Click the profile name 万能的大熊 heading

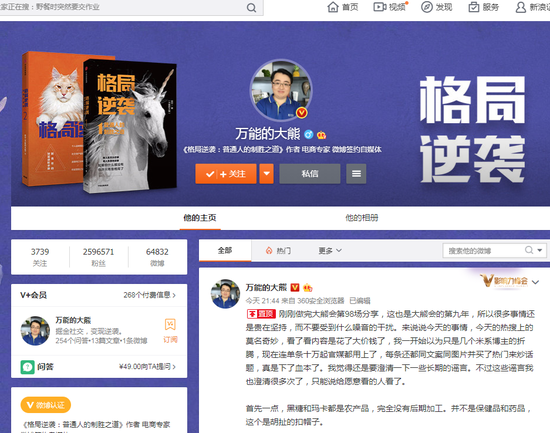(268, 134)
